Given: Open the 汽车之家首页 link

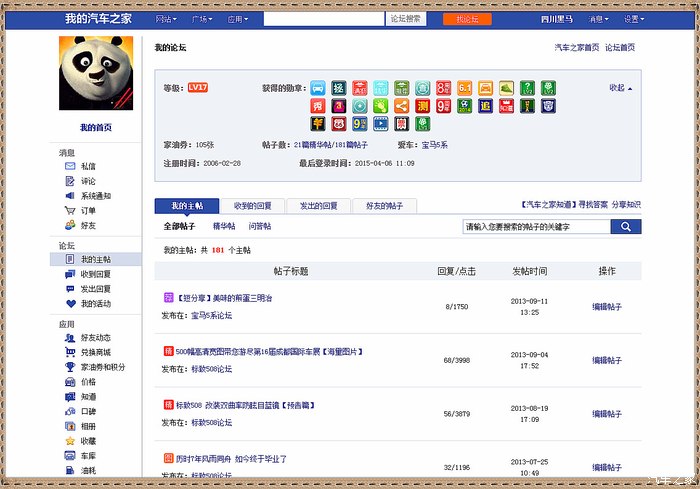Looking at the screenshot, I should click(576, 47).
